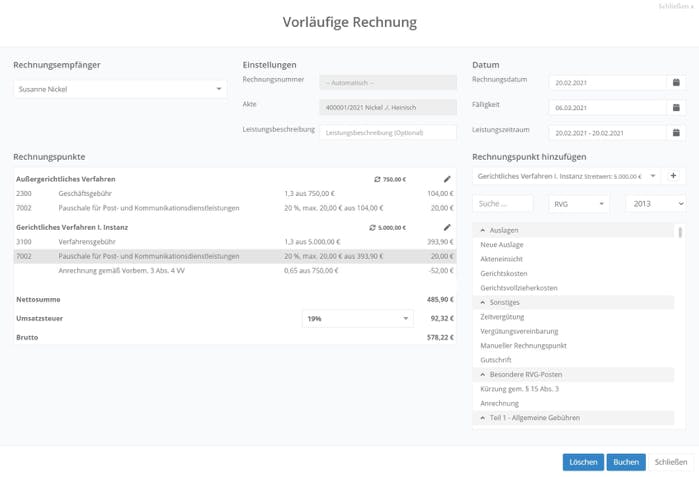Viewport: 699px width, 477px height.
Task: Click the Leistungsbeschreibung input field
Action: 388,132
